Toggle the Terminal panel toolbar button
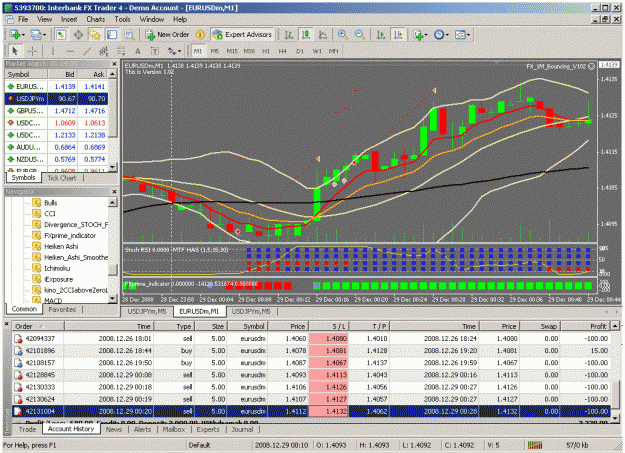 coord(112,35)
